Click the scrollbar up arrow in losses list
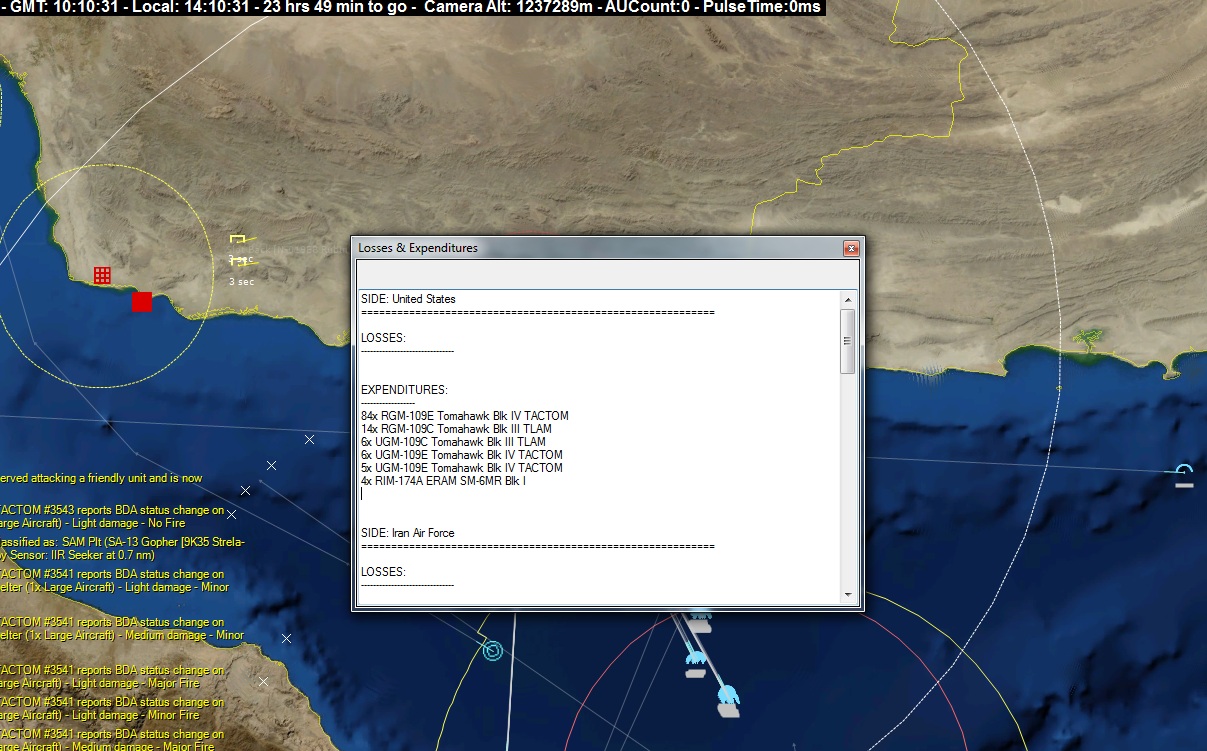This screenshot has width=1207, height=751. pyautogui.click(x=848, y=300)
